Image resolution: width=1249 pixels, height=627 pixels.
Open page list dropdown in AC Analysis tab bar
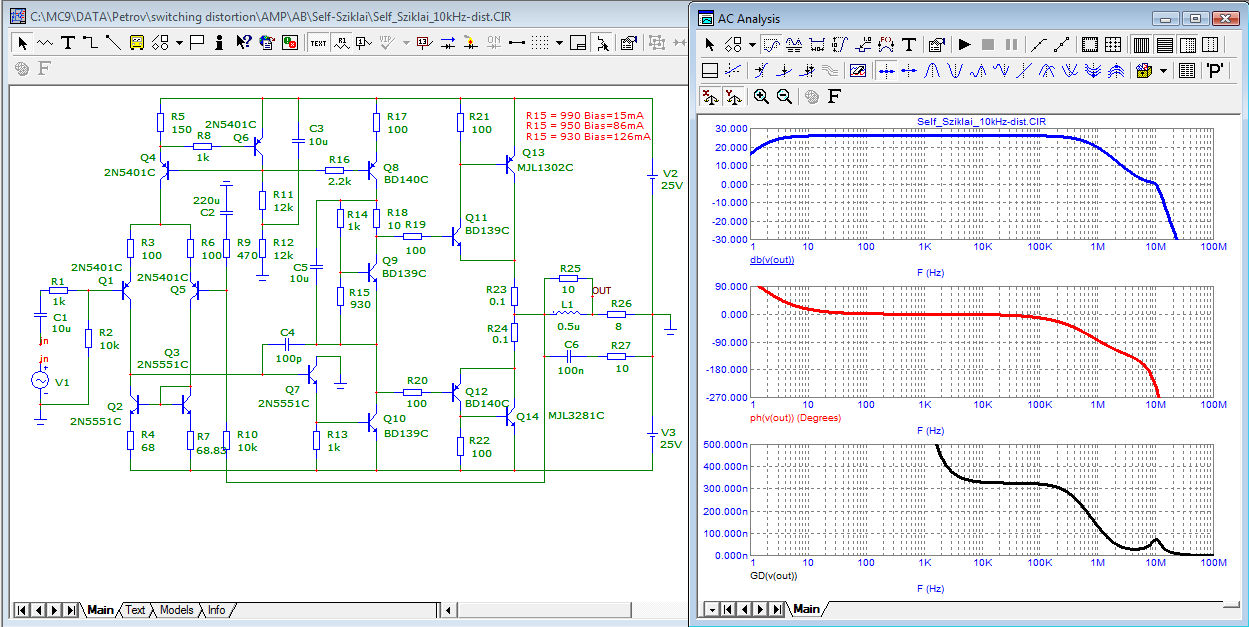point(712,609)
